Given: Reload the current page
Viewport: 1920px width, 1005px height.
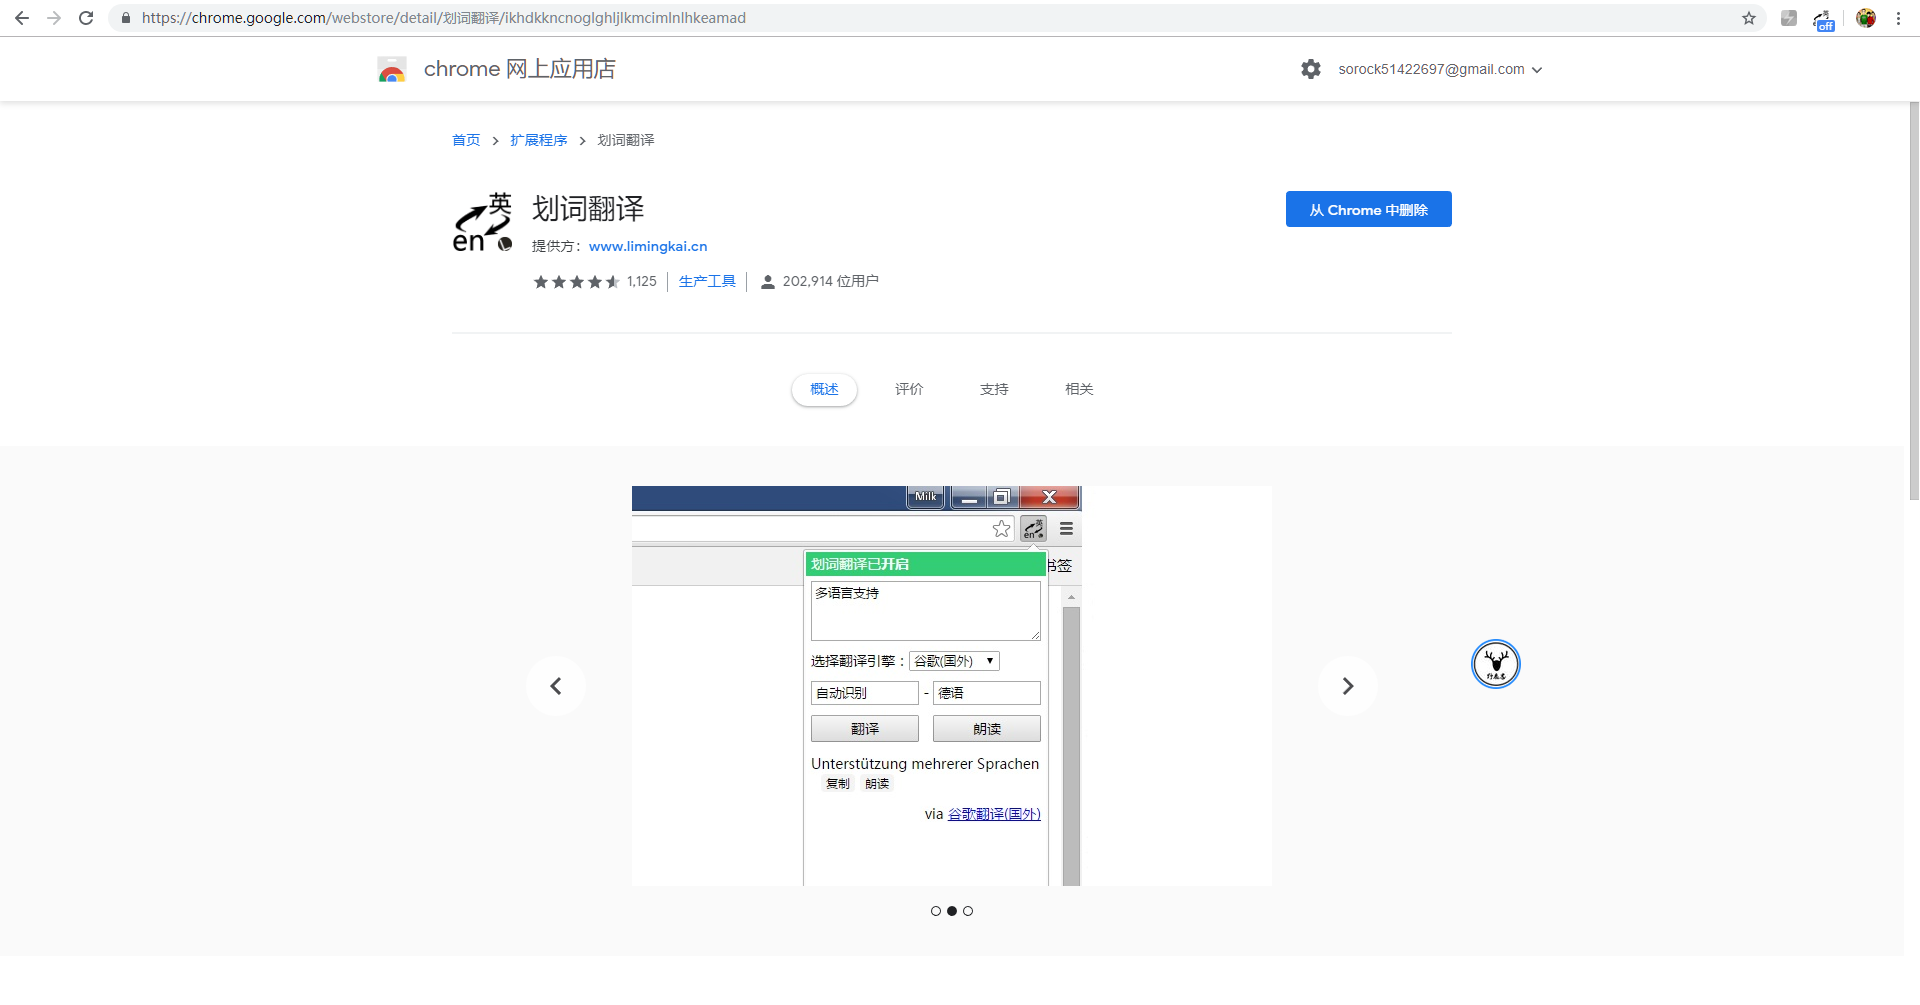Looking at the screenshot, I should point(86,18).
